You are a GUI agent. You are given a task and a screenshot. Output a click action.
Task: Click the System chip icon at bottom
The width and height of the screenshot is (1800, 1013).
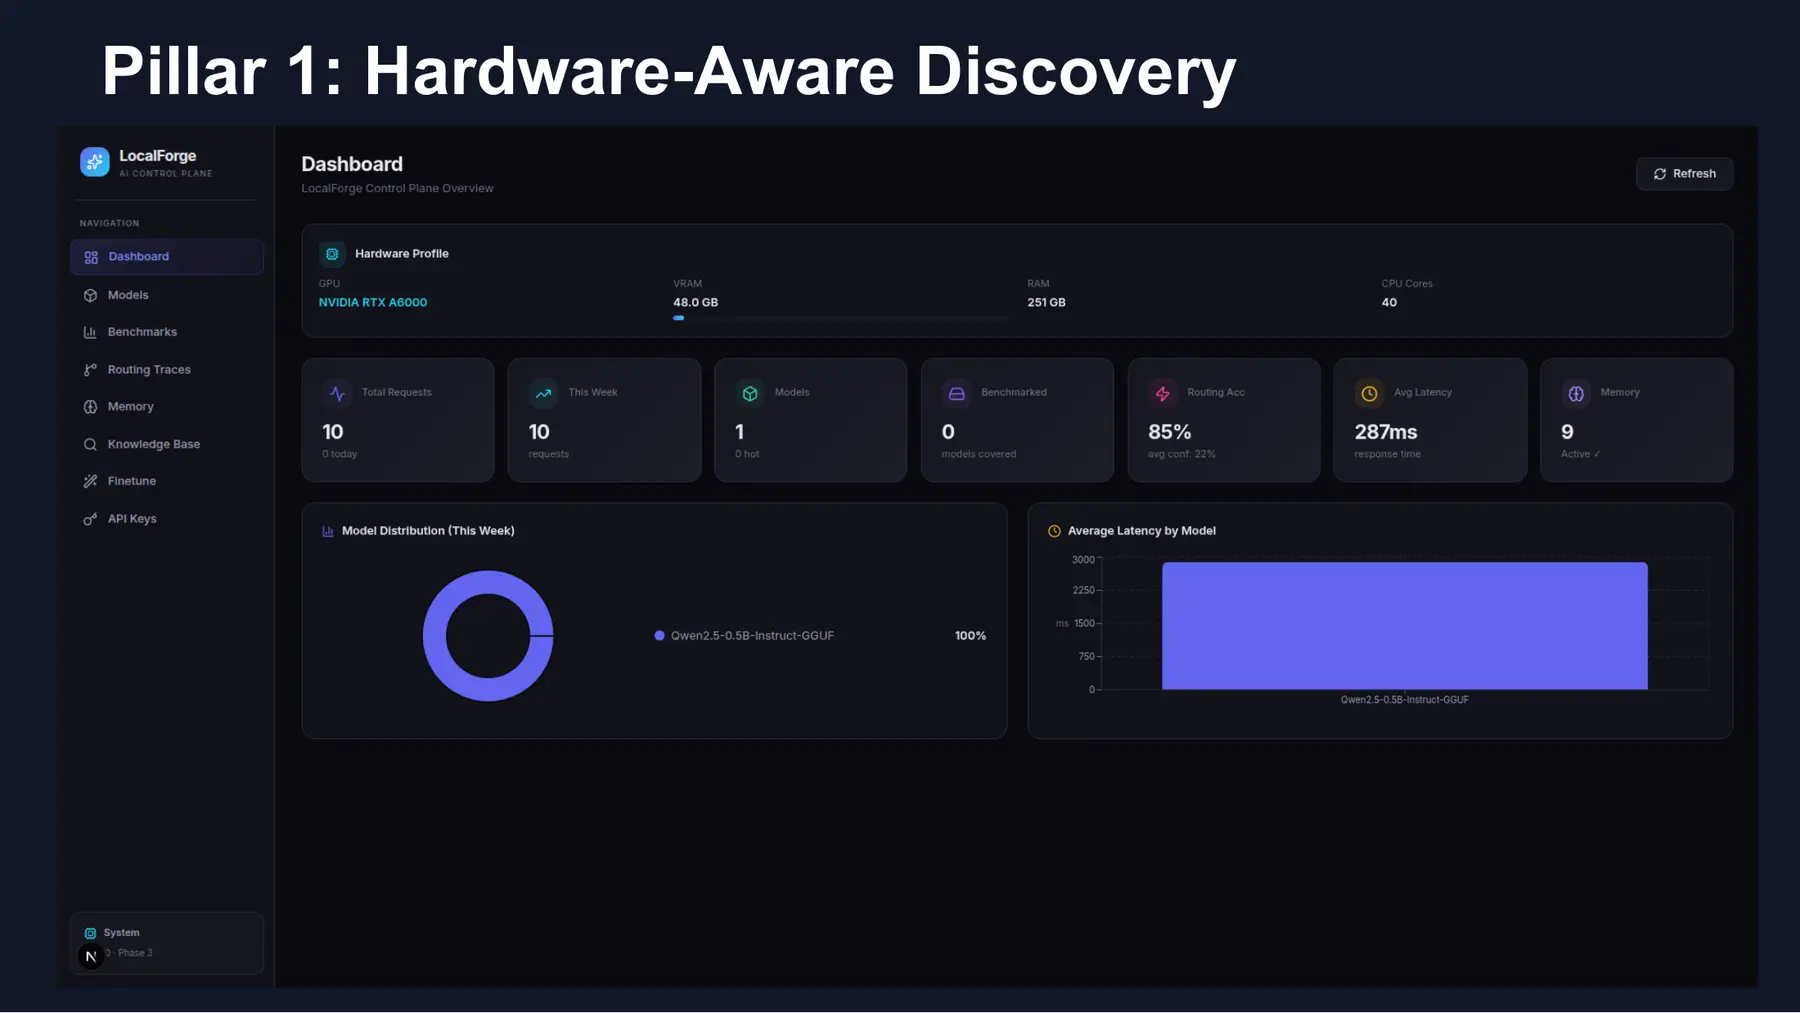click(x=90, y=933)
